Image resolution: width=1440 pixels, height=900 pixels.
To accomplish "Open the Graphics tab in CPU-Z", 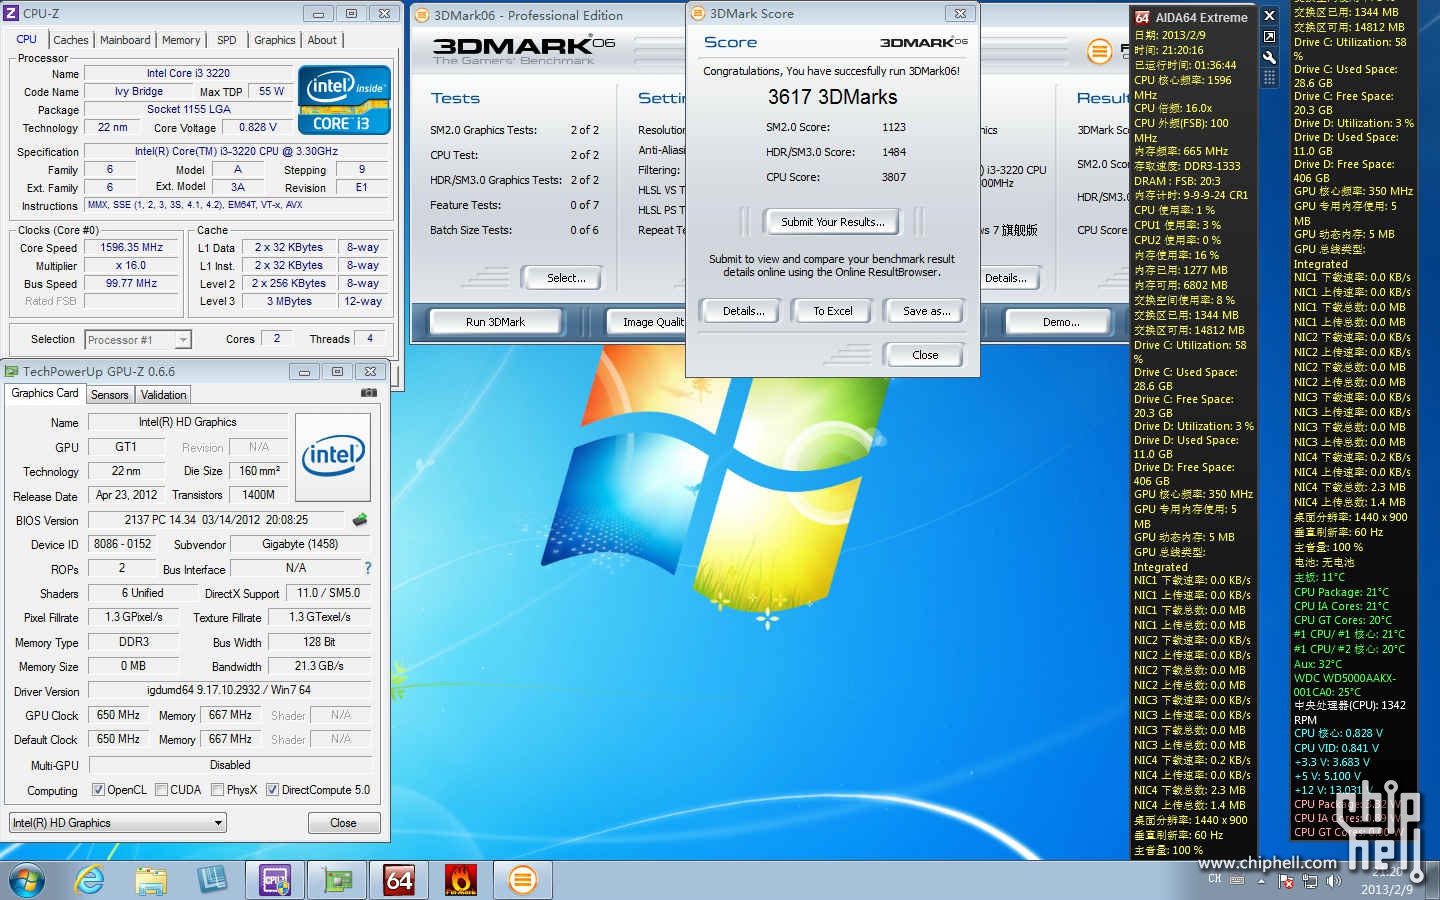I will (x=274, y=40).
